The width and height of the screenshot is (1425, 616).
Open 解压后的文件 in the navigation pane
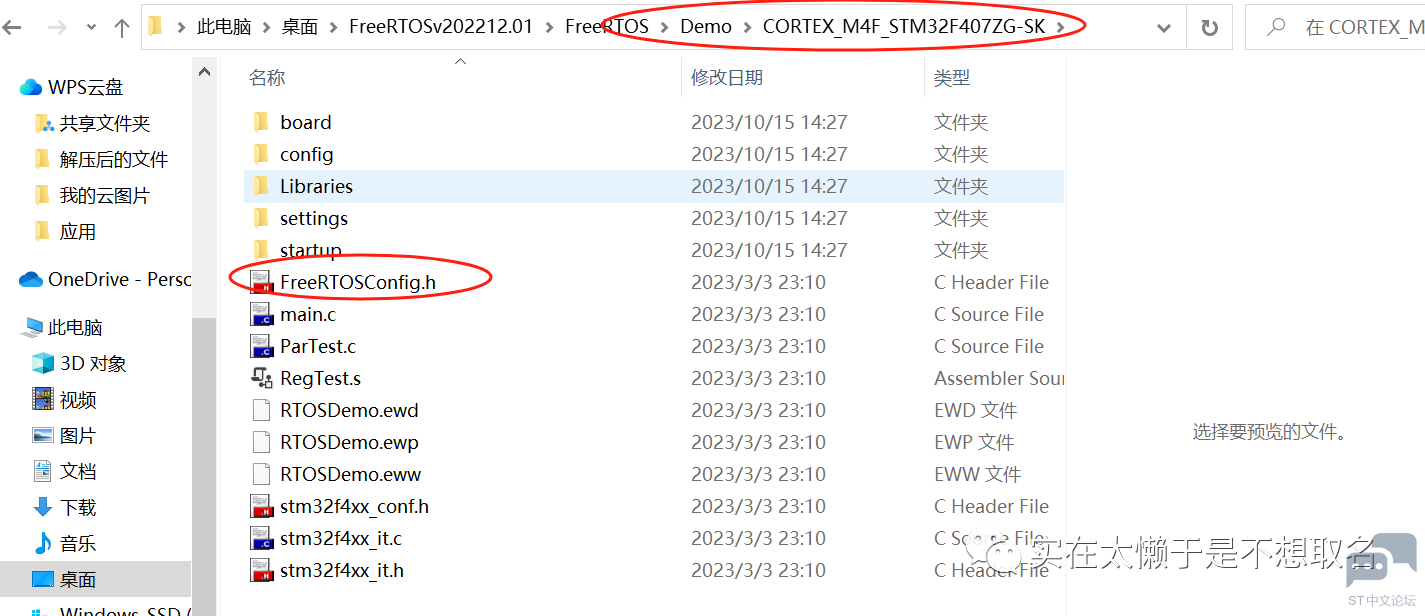(x=114, y=159)
